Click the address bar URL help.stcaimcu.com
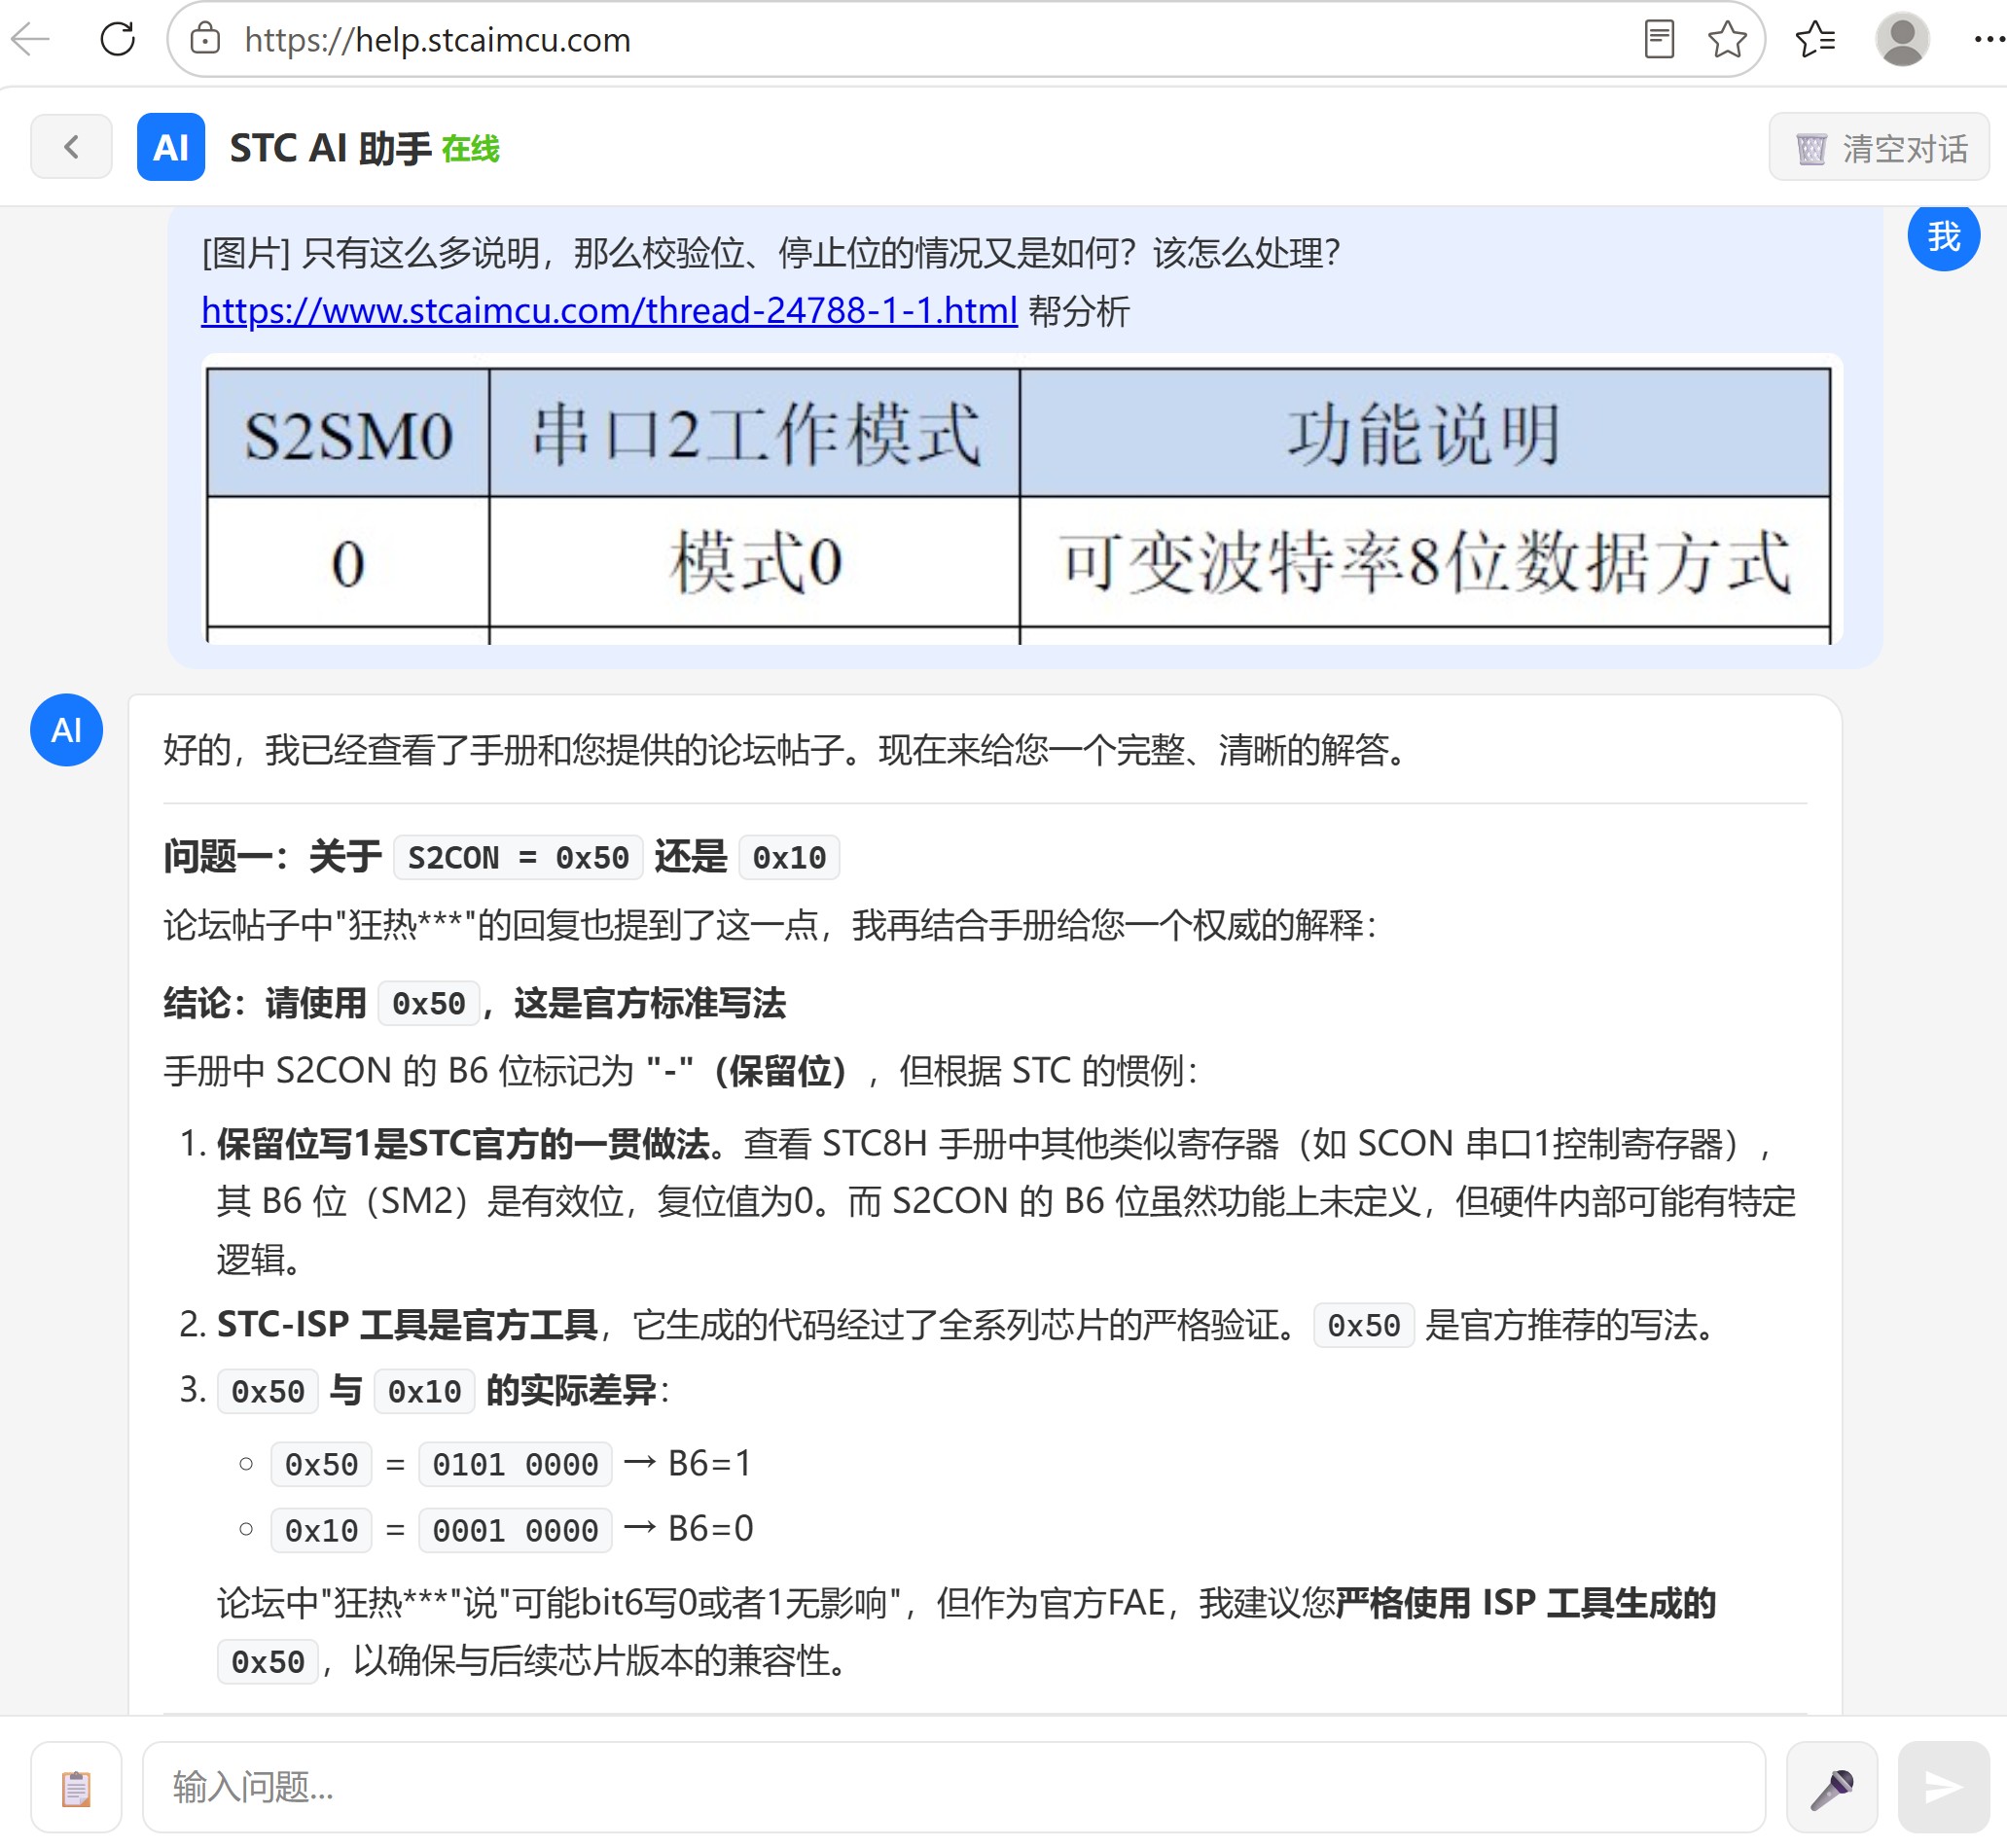This screenshot has height=1848, width=2007. point(437,40)
